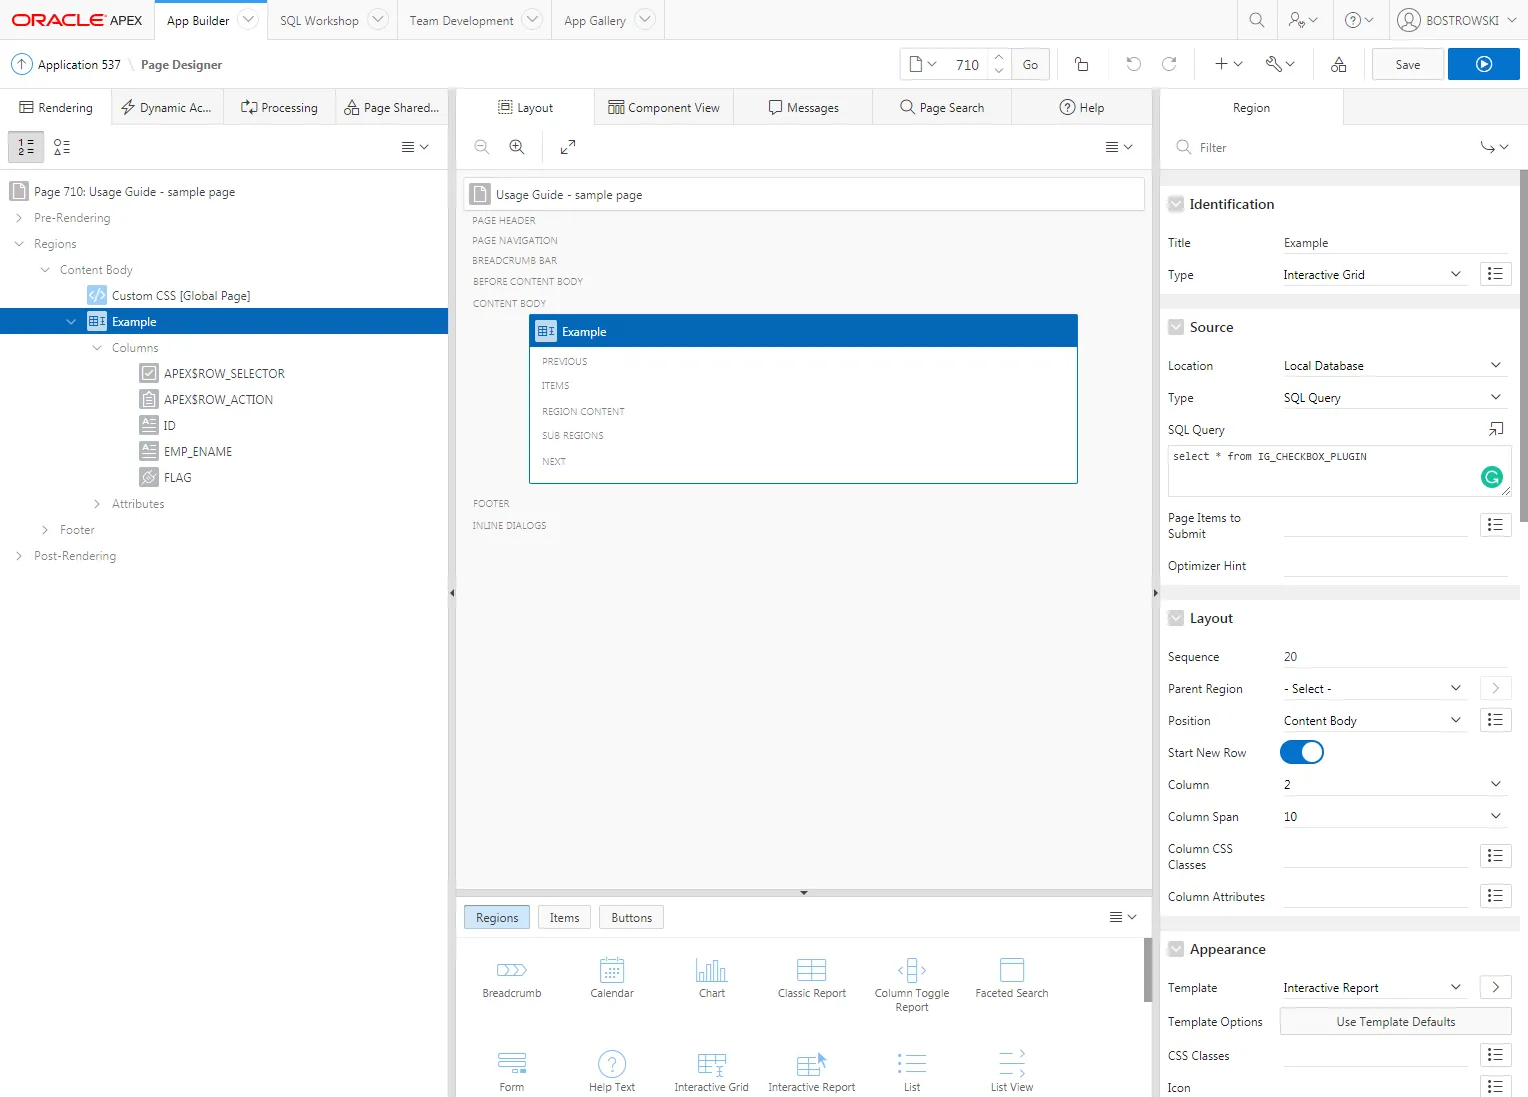Toggle the Start New Row switch
This screenshot has width=1528, height=1097.
[1301, 752]
